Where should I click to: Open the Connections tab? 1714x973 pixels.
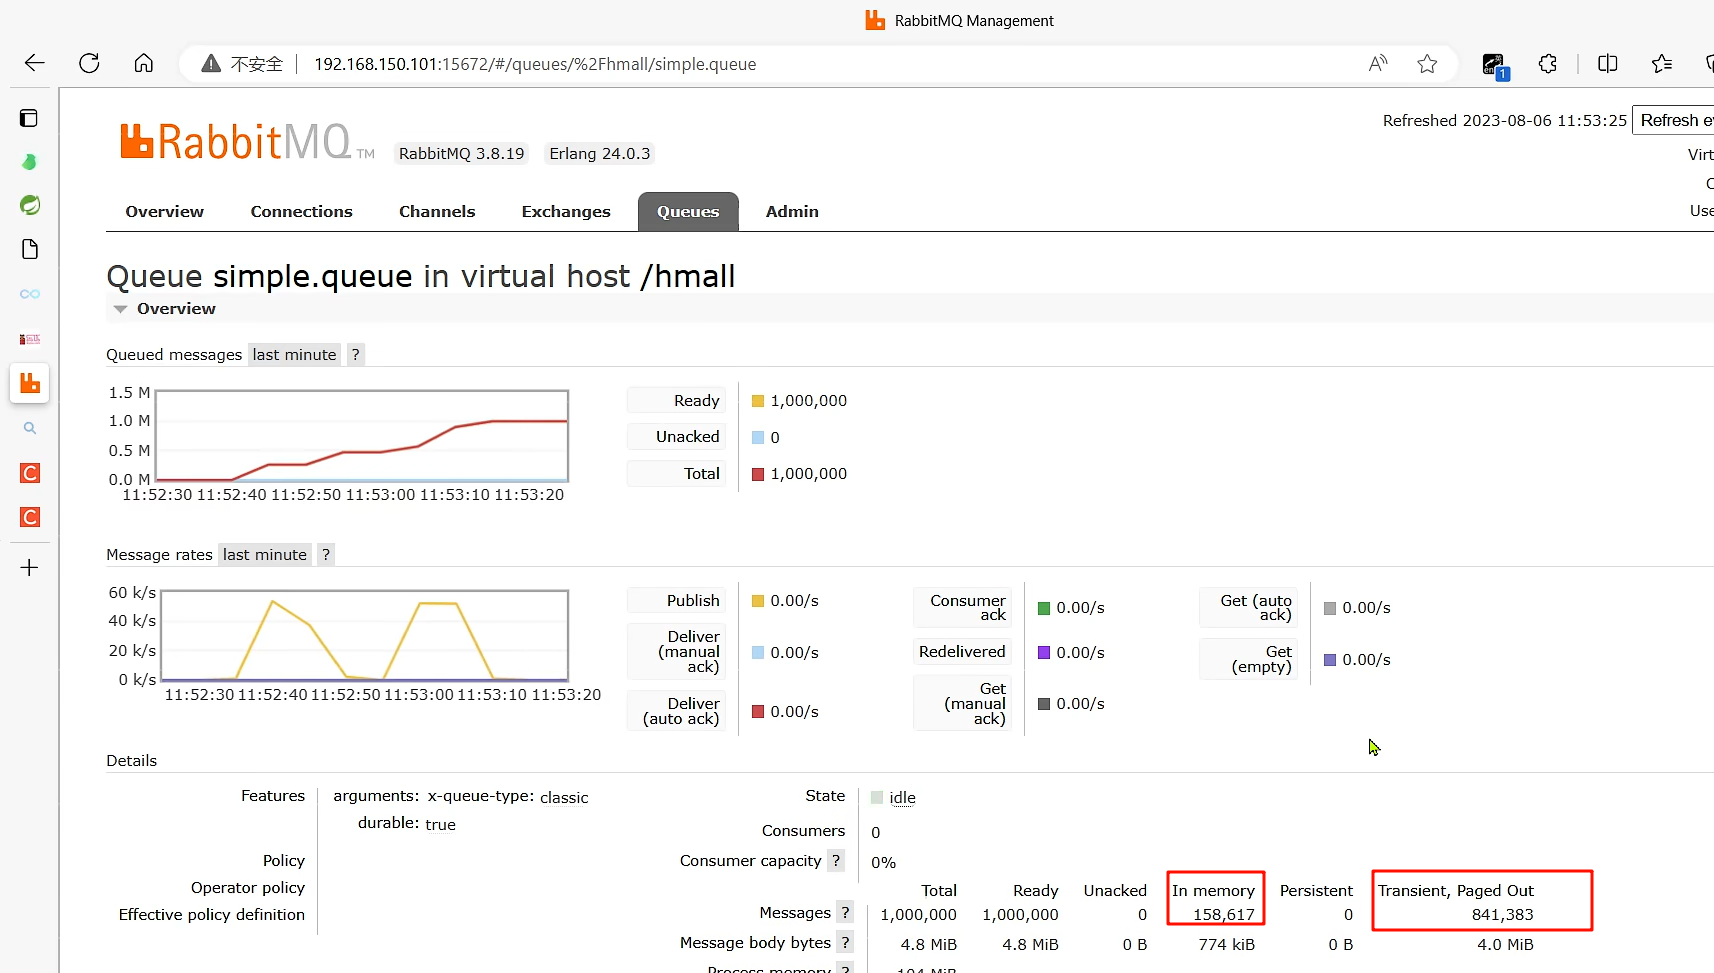[x=301, y=212]
